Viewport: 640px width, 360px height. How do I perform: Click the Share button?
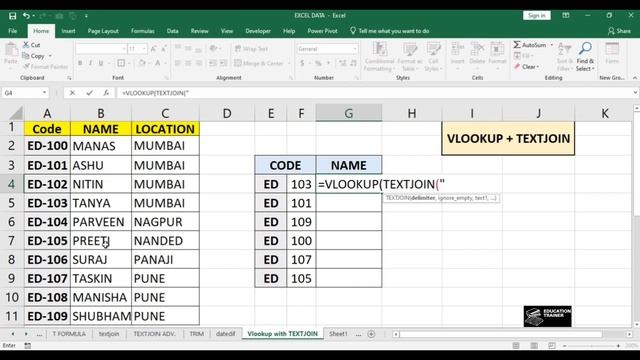click(x=619, y=31)
